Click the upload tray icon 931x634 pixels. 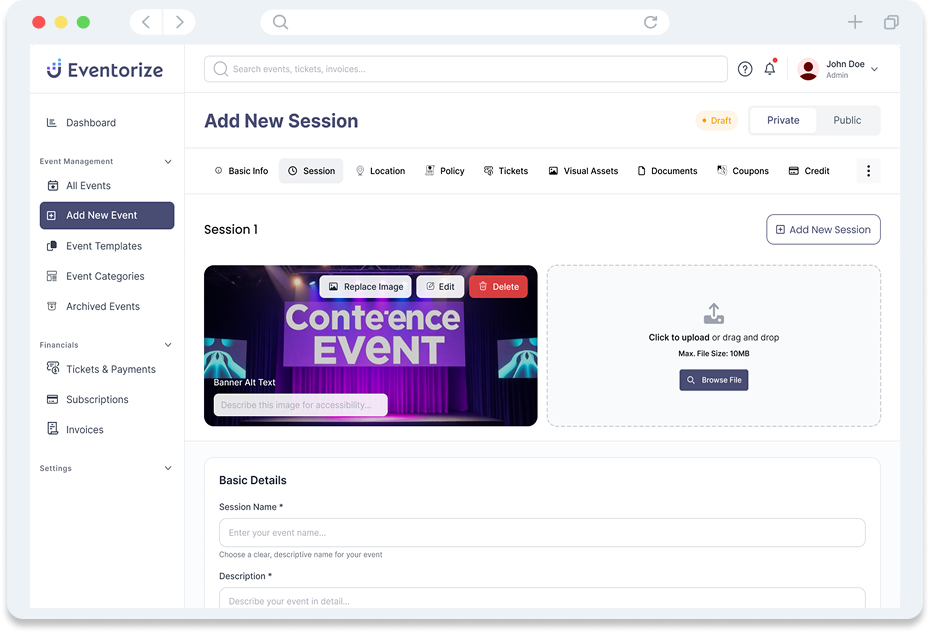point(714,314)
